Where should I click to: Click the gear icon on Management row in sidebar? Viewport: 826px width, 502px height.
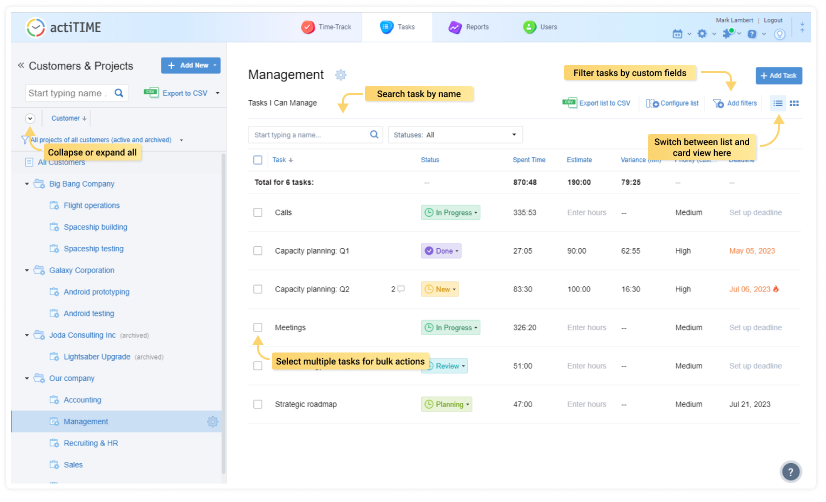click(212, 421)
